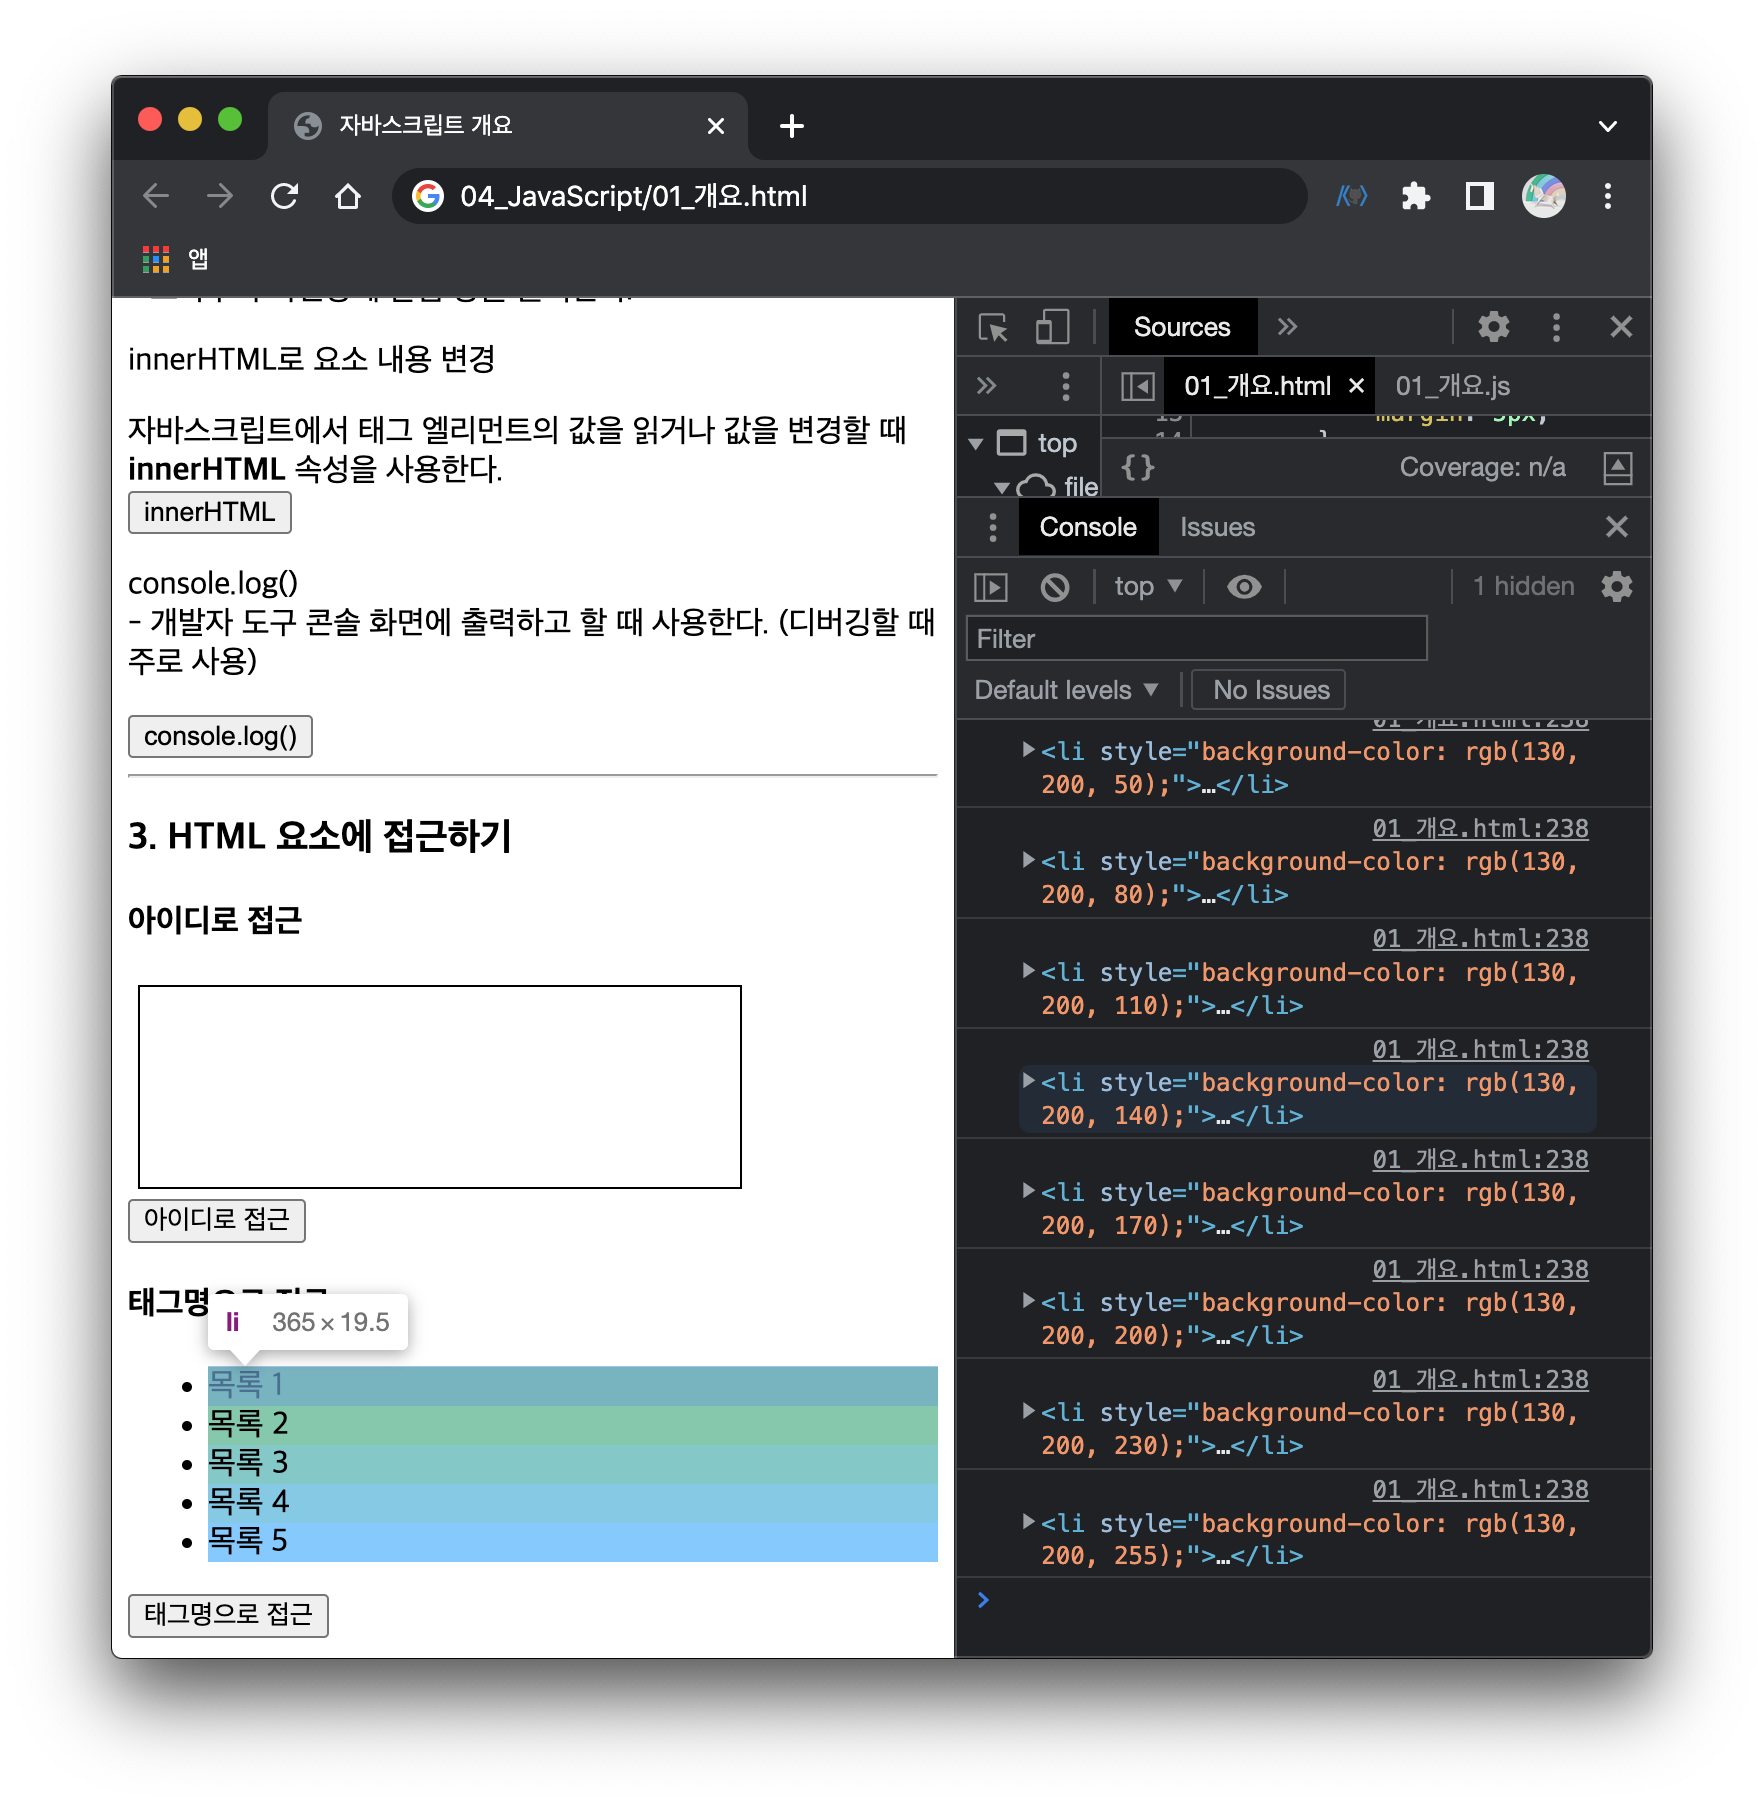
Task: Collapse the top frame tree node
Action: click(x=976, y=443)
